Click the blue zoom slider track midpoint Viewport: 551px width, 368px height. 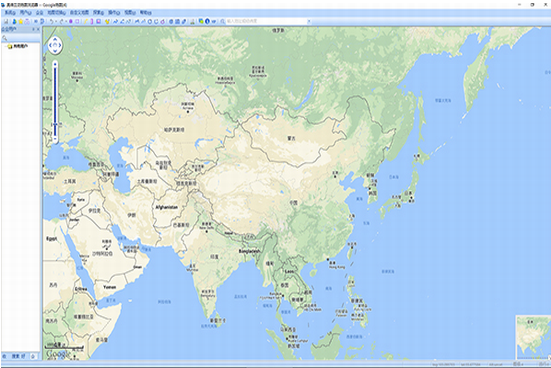[55, 101]
